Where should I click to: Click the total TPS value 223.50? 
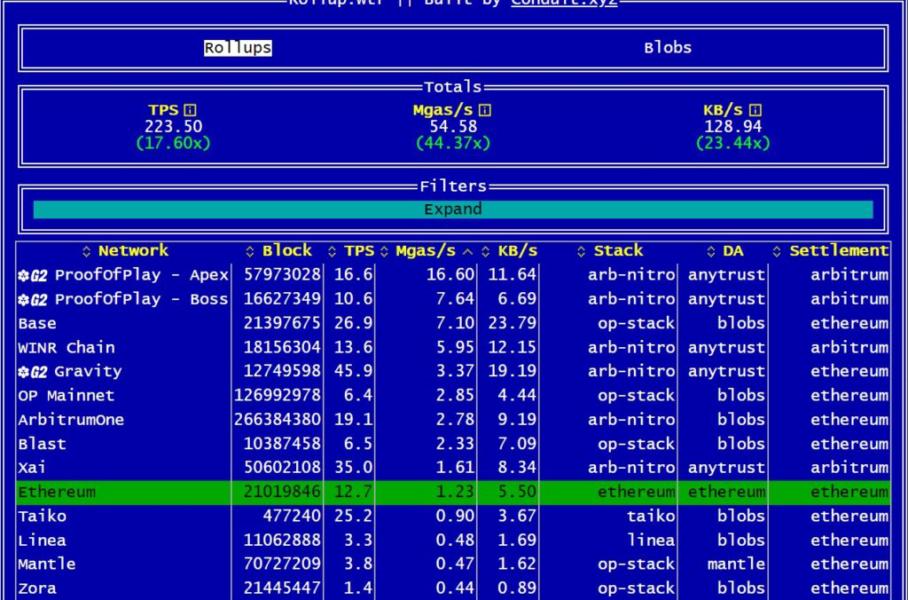click(173, 127)
